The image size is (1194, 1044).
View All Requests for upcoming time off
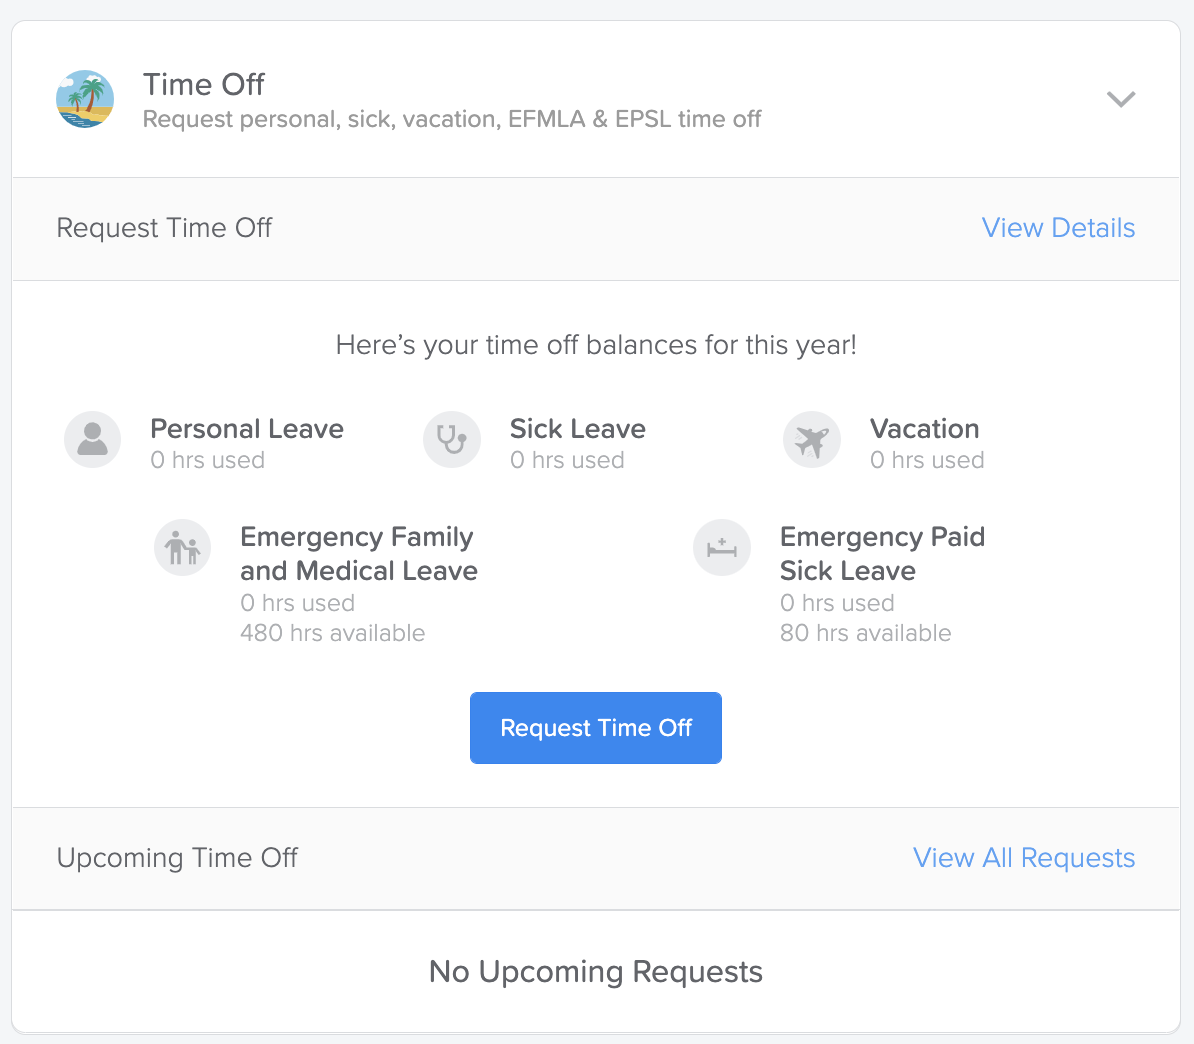[1023, 858]
